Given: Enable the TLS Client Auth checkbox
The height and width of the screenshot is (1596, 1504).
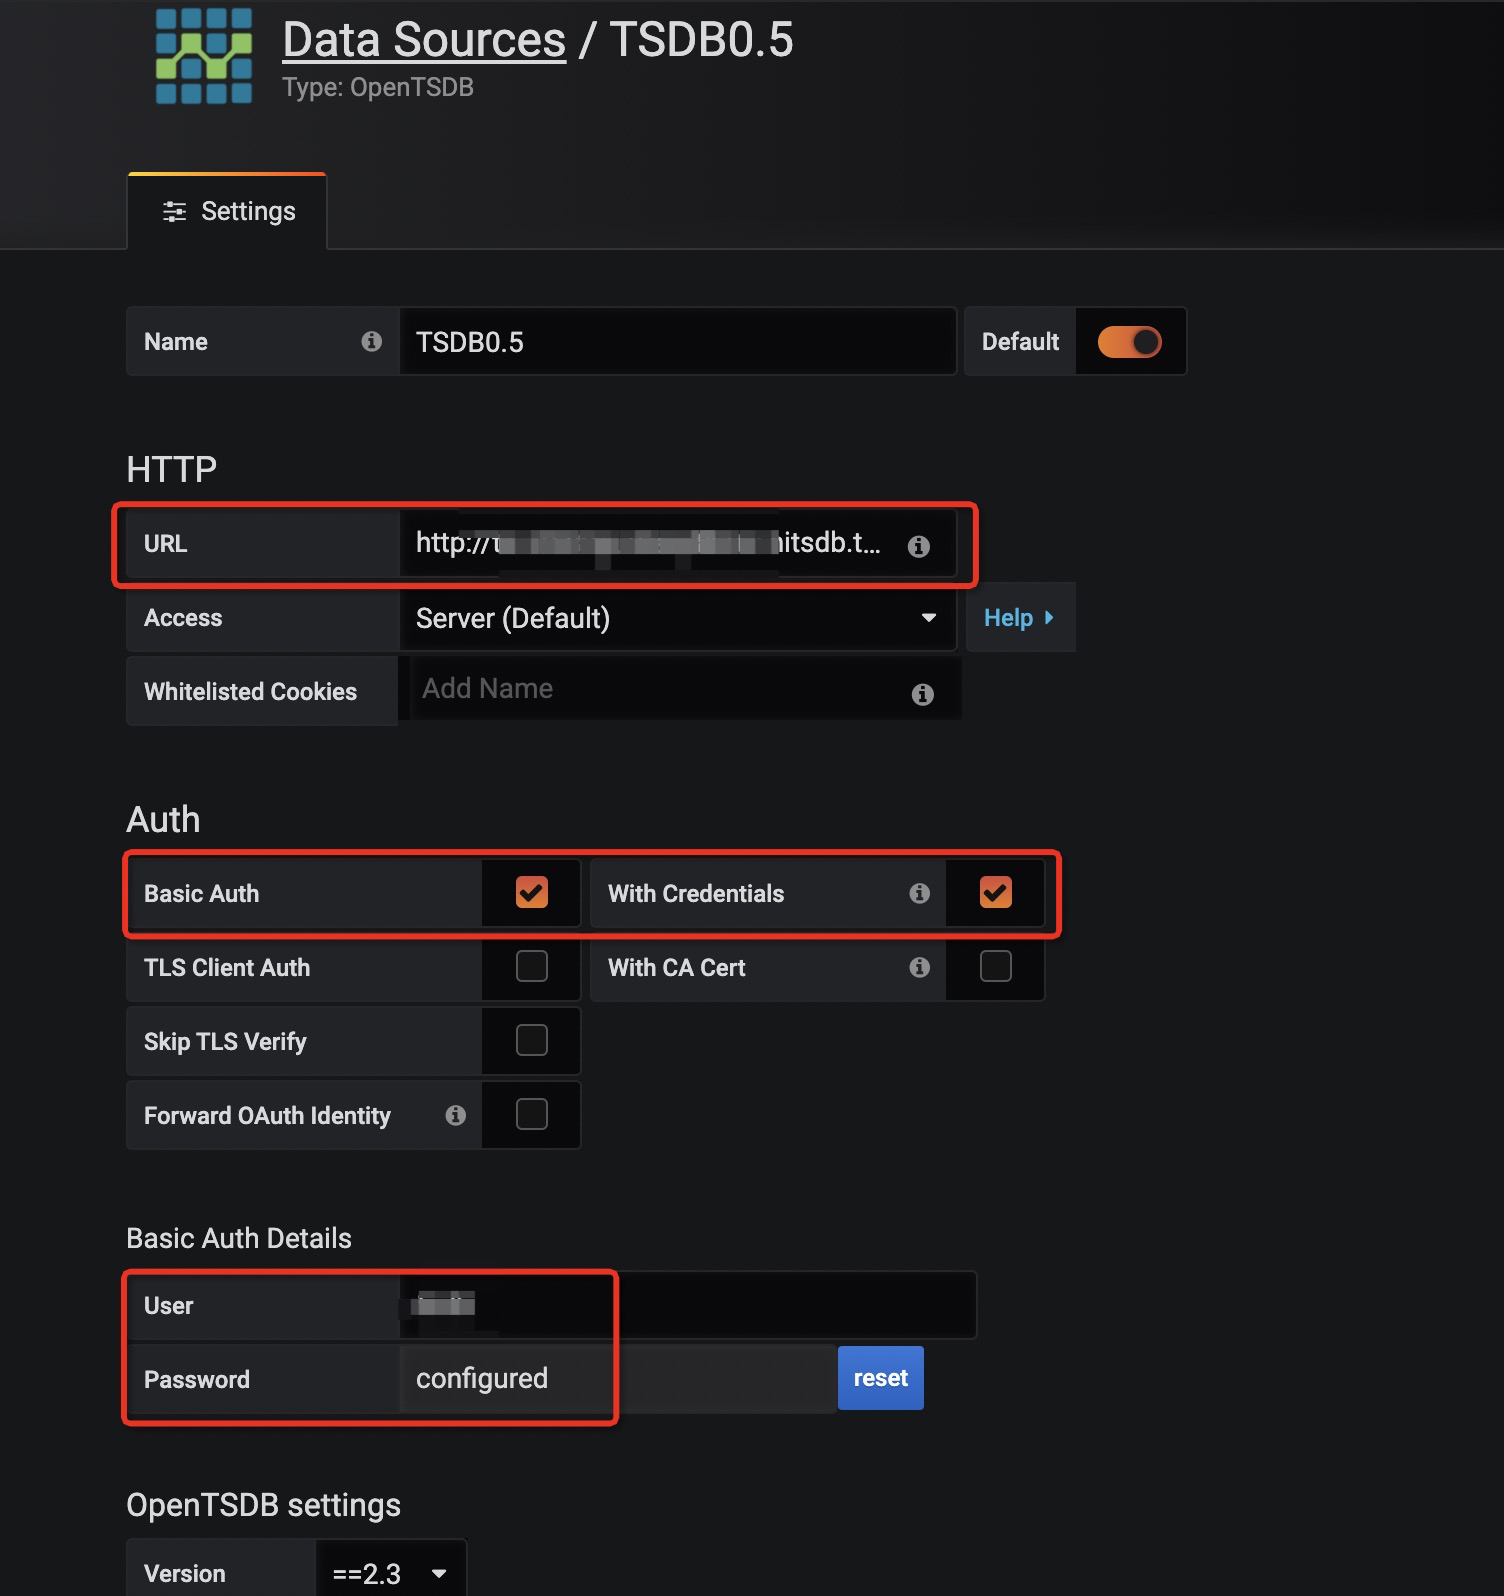Looking at the screenshot, I should point(532,966).
